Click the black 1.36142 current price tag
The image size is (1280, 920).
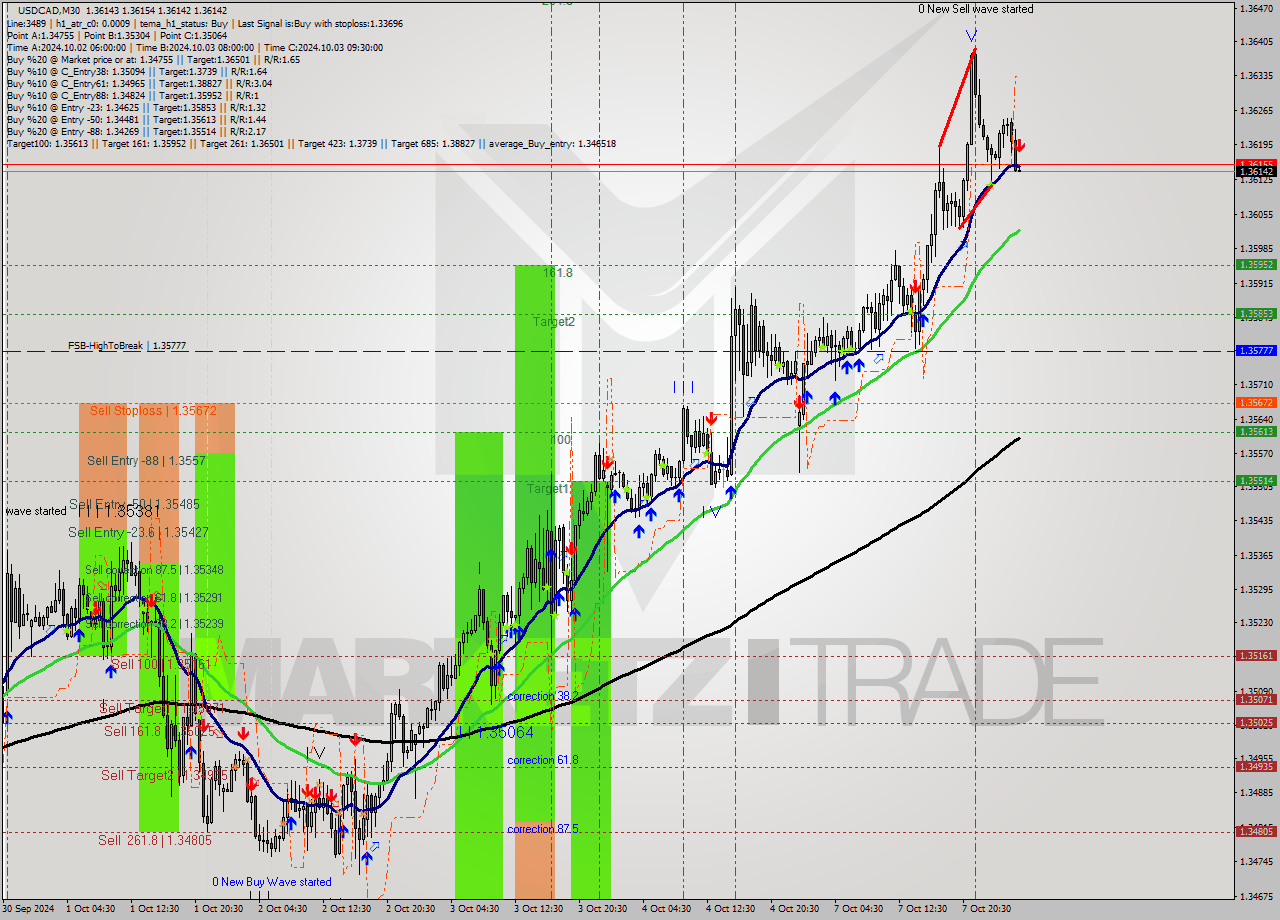[x=1256, y=172]
